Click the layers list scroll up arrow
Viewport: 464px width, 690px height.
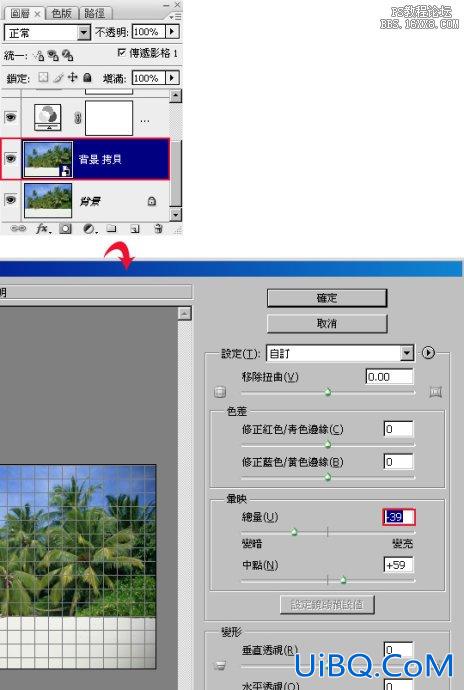coord(176,96)
